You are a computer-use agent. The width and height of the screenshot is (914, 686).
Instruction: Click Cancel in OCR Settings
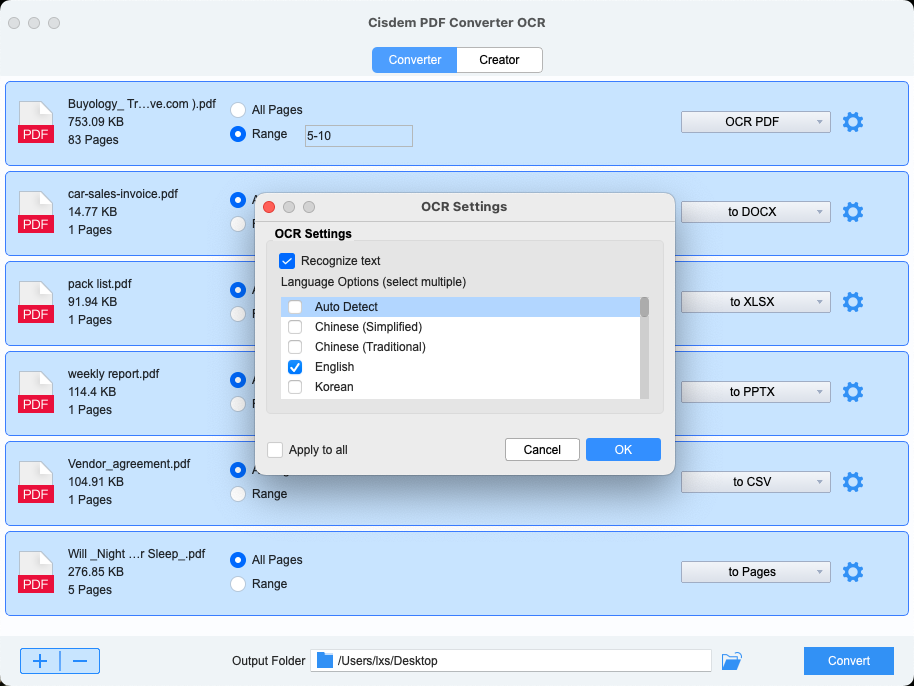point(542,450)
